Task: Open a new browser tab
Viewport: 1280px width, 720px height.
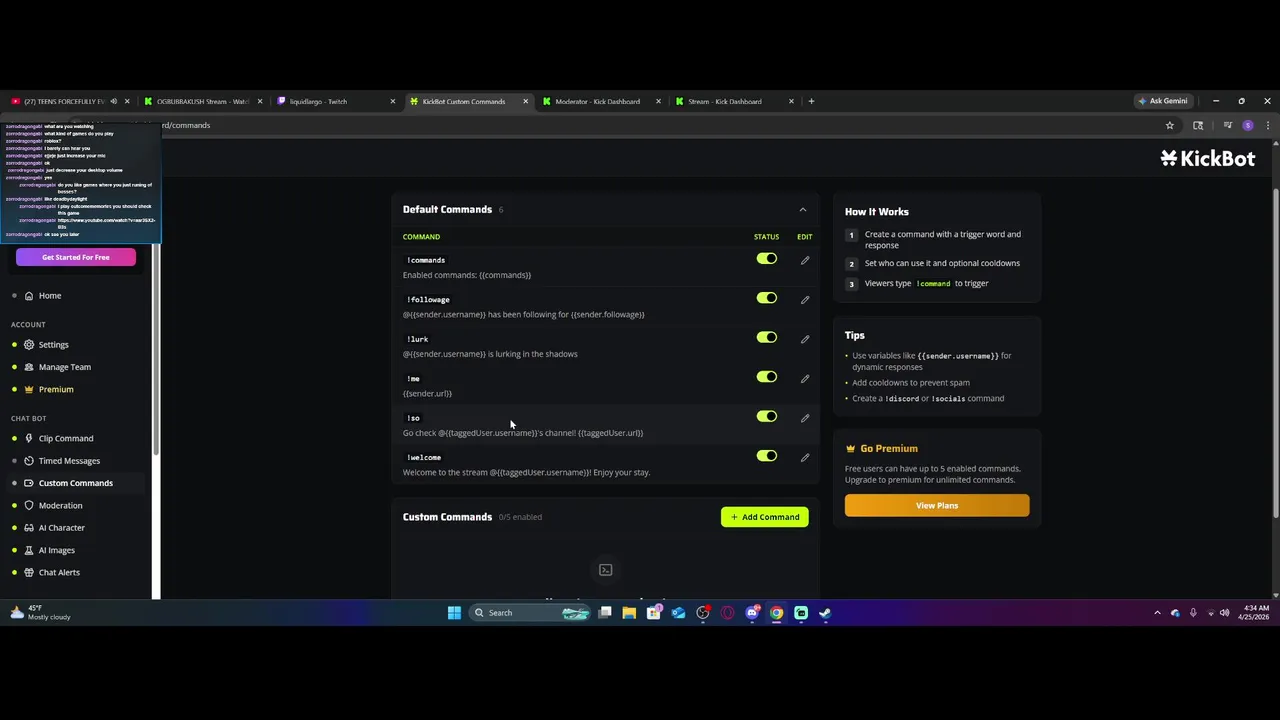Action: (x=811, y=101)
